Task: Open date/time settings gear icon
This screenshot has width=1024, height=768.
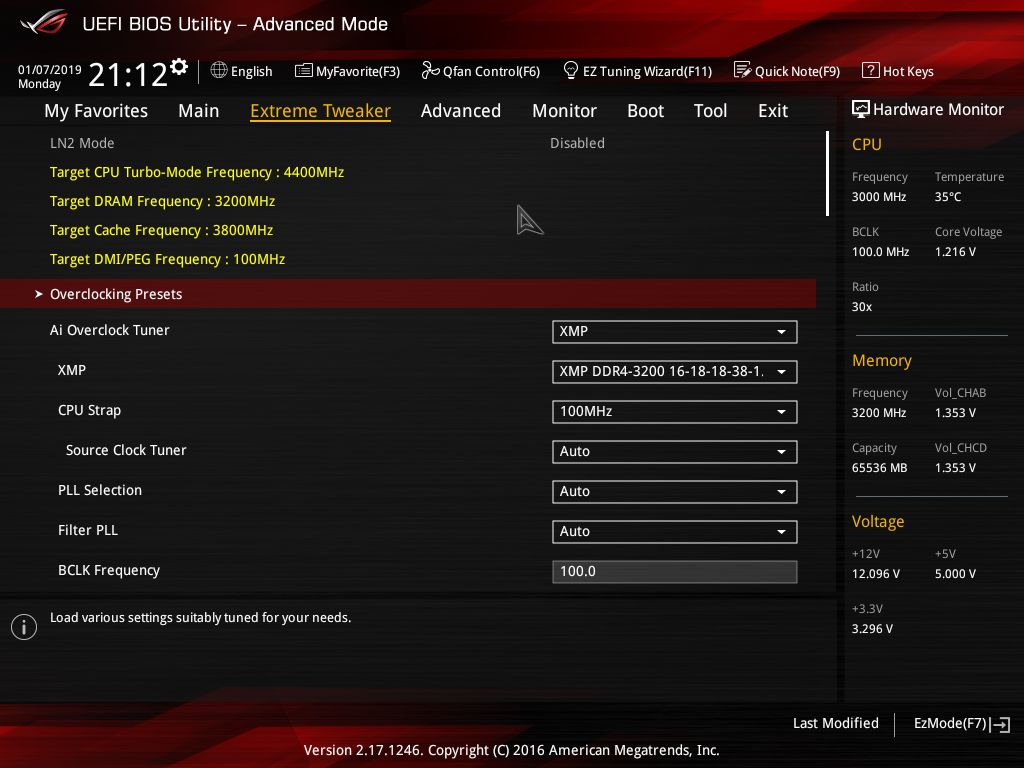Action: click(x=179, y=66)
